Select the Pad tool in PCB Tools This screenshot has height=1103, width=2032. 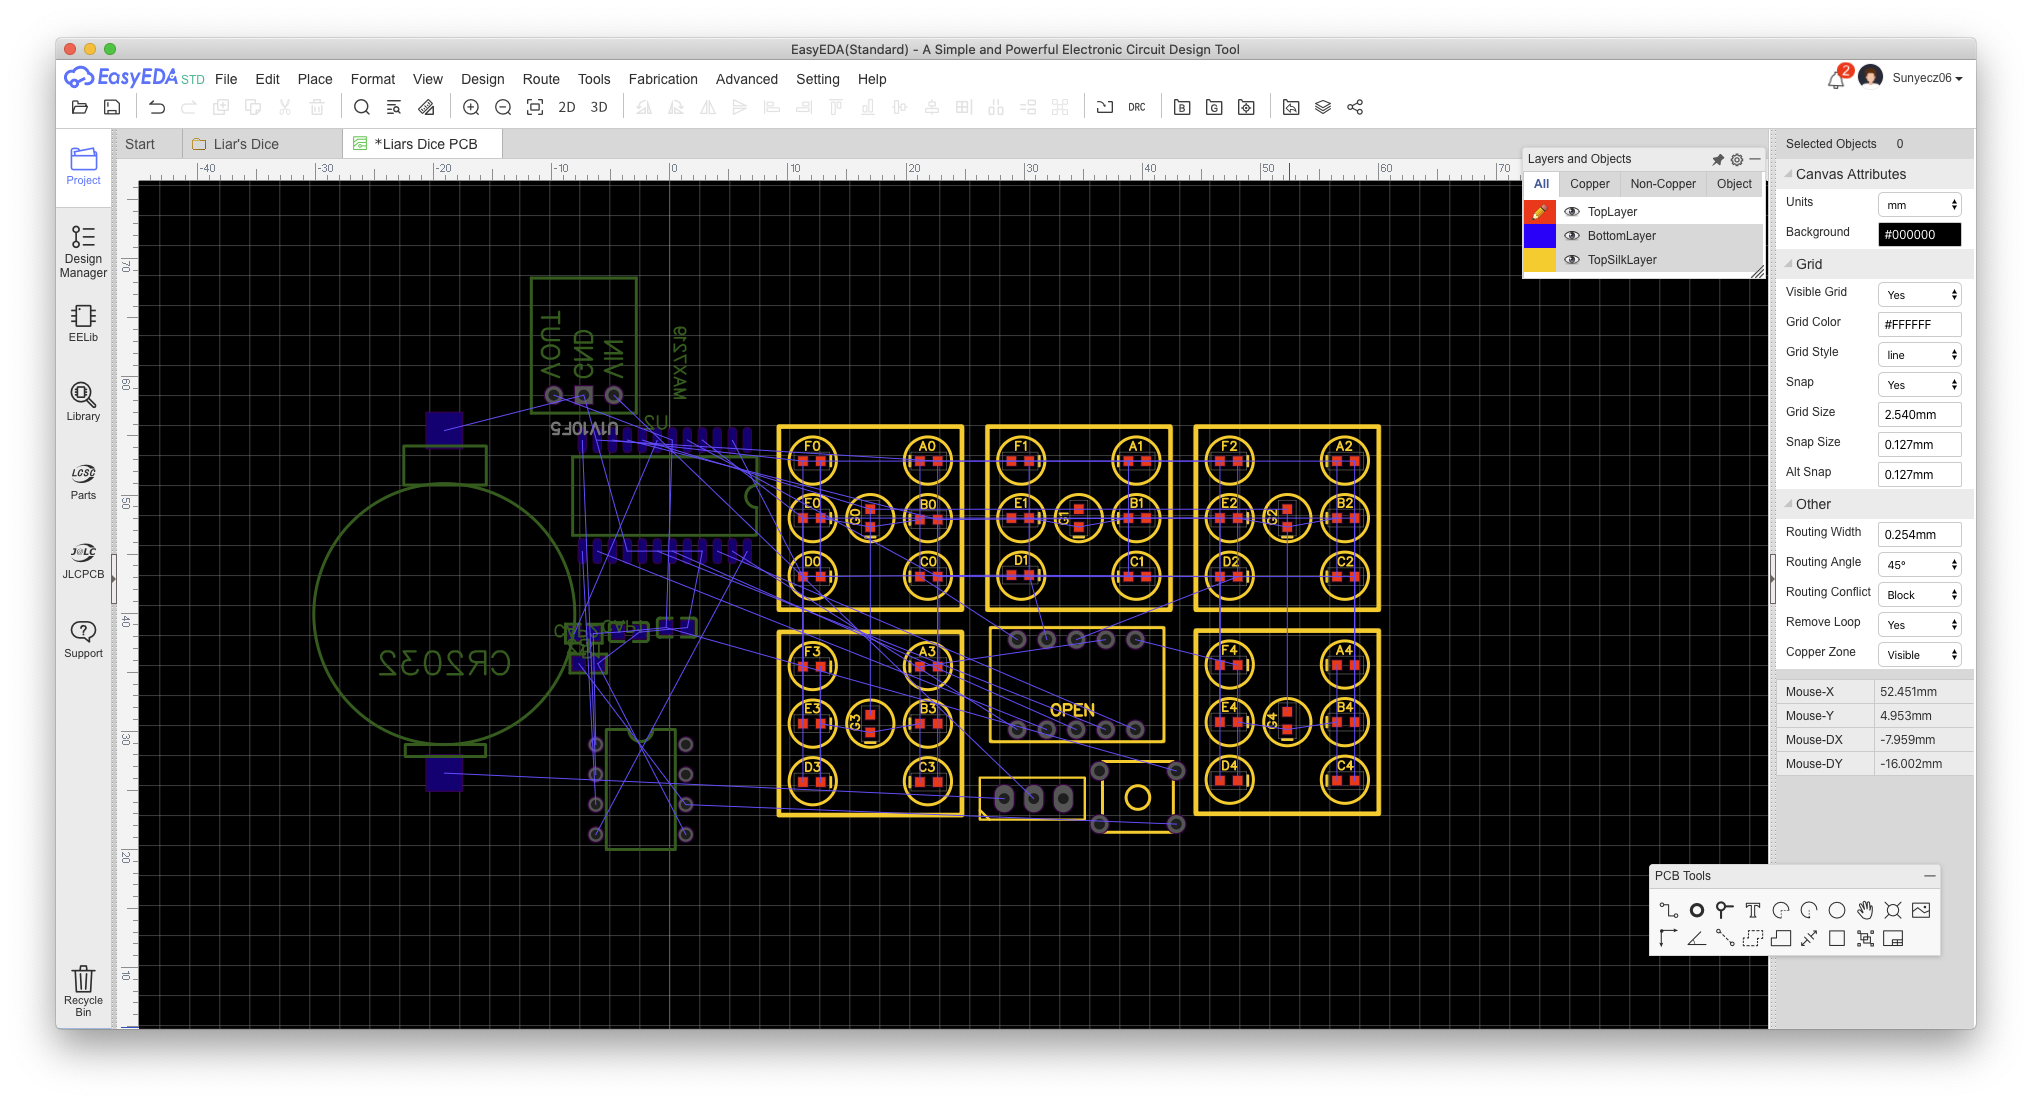1697,910
